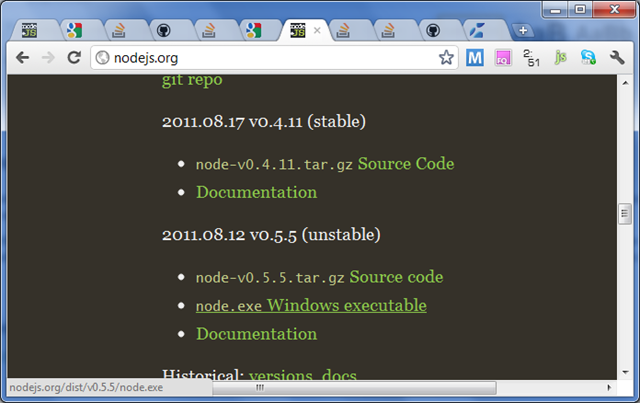Bookmark this page with the star icon
The image size is (640, 403).
click(x=446, y=58)
